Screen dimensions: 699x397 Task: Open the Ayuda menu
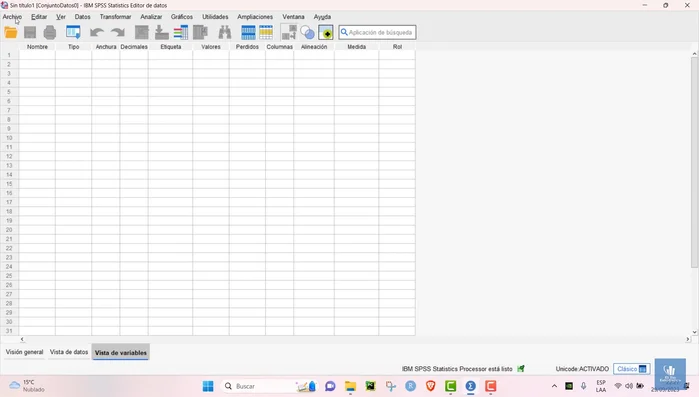pos(322,16)
